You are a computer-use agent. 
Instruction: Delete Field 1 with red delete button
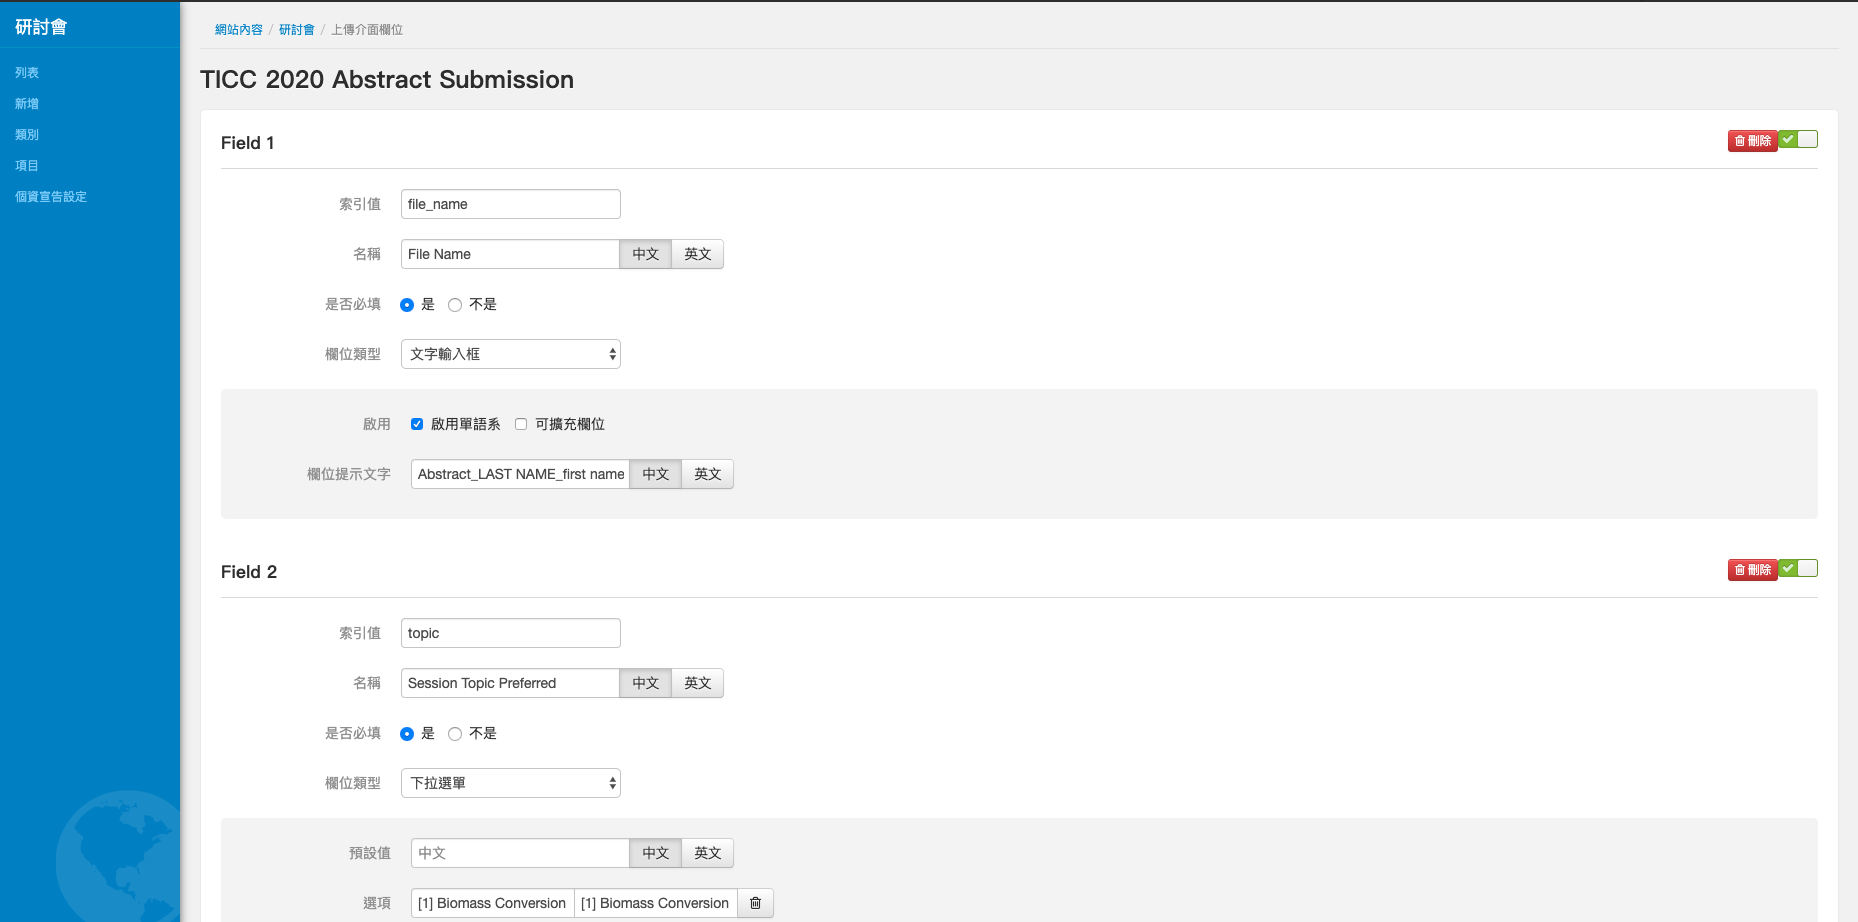(x=1752, y=141)
